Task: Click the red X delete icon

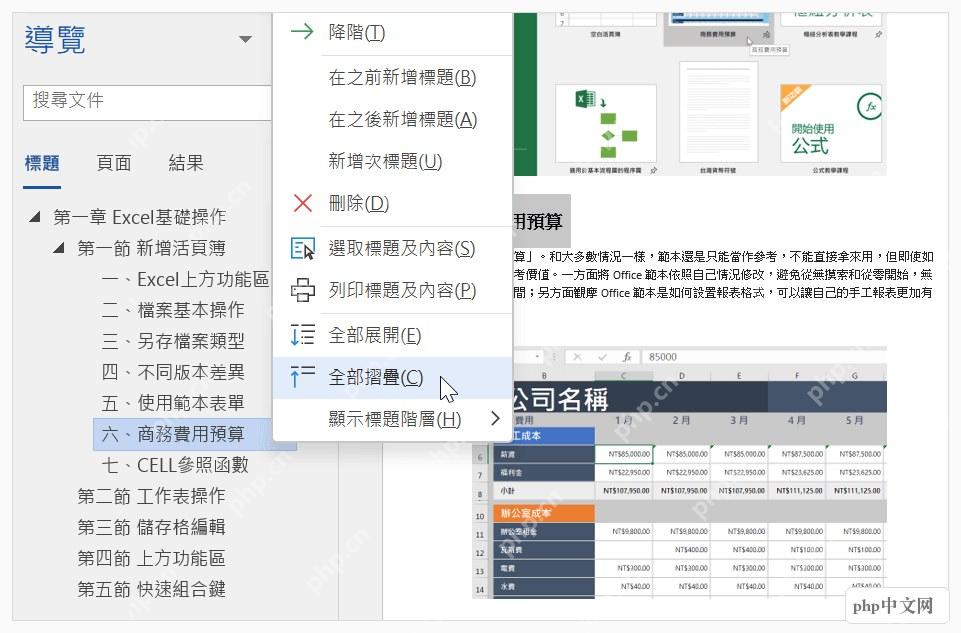Action: point(302,203)
